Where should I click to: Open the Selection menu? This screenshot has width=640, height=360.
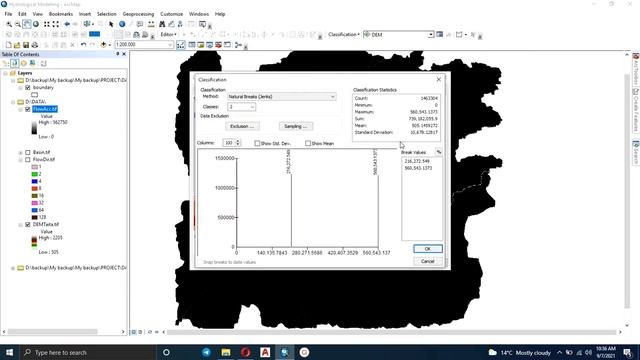tap(107, 14)
